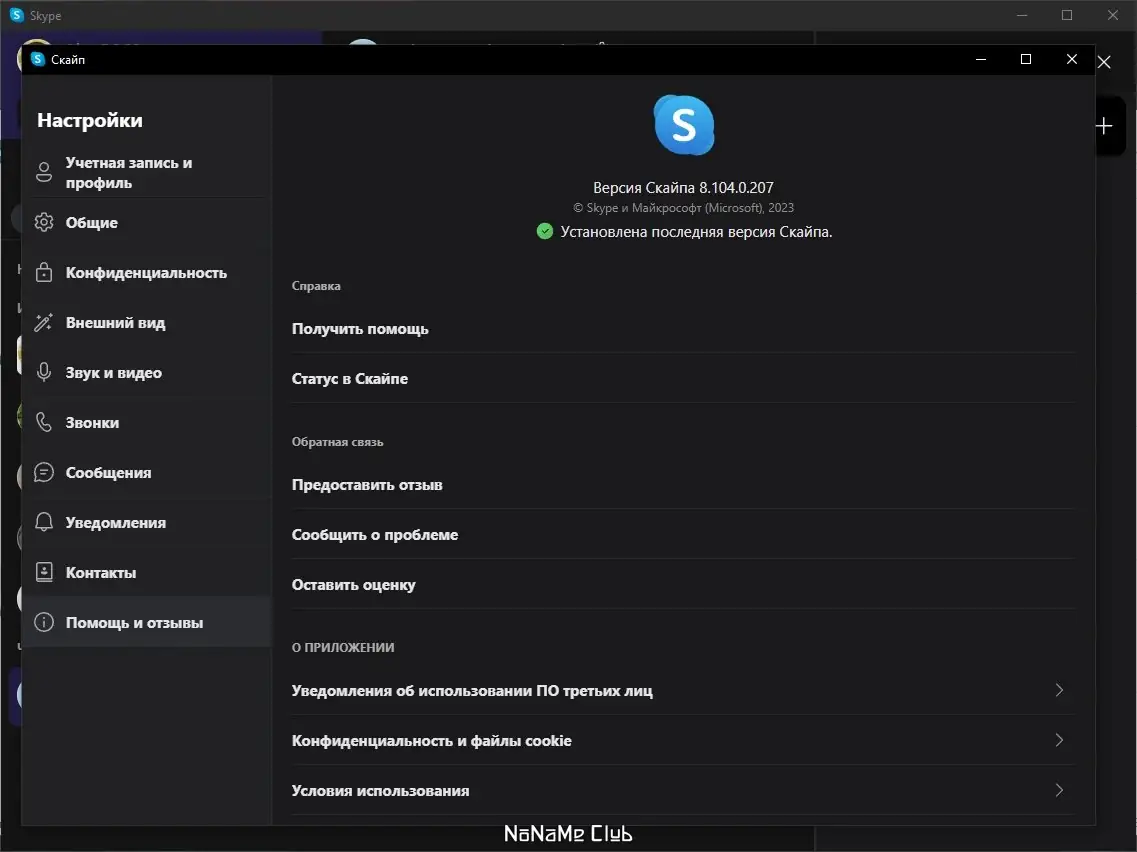1137x852 pixels.
Task: Close the Скайп settings window
Action: 1072,59
